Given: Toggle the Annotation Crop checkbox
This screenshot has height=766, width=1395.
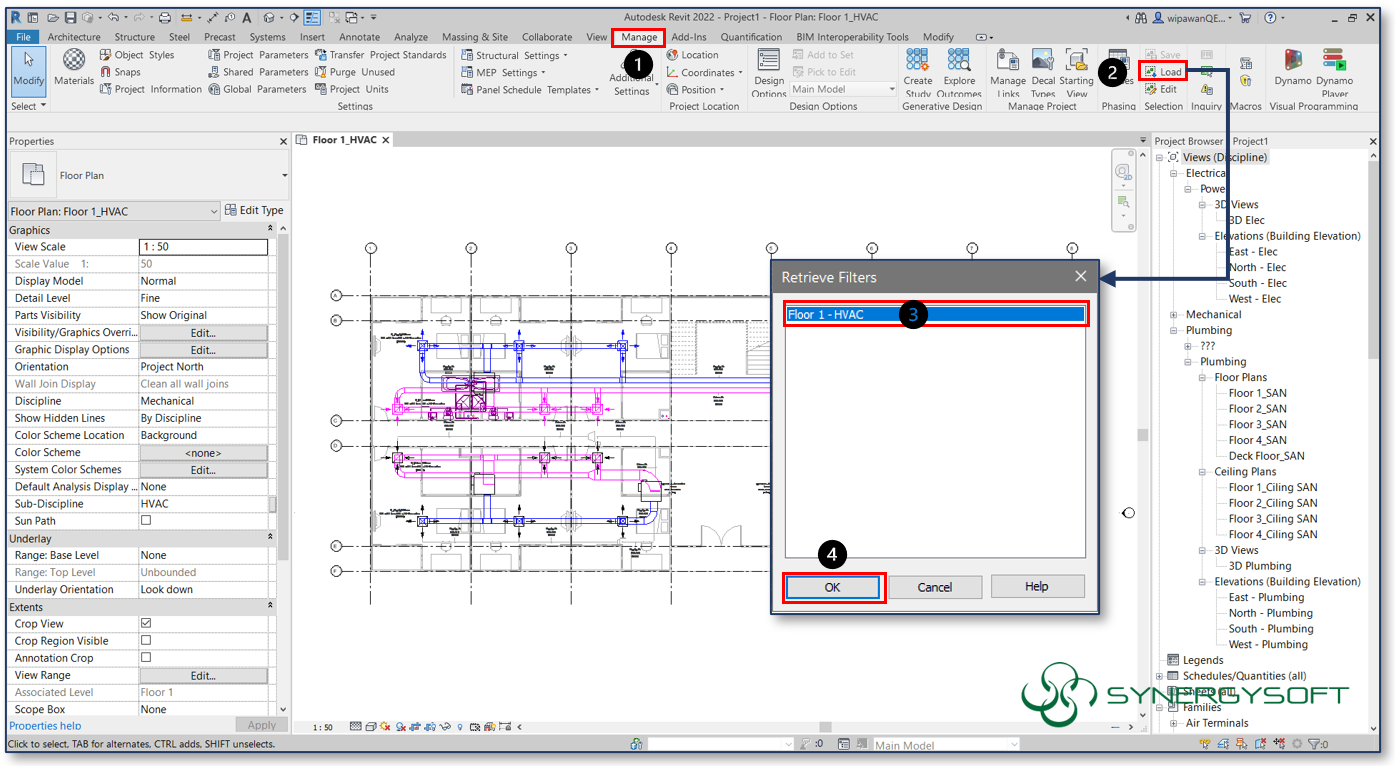Looking at the screenshot, I should [x=145, y=657].
